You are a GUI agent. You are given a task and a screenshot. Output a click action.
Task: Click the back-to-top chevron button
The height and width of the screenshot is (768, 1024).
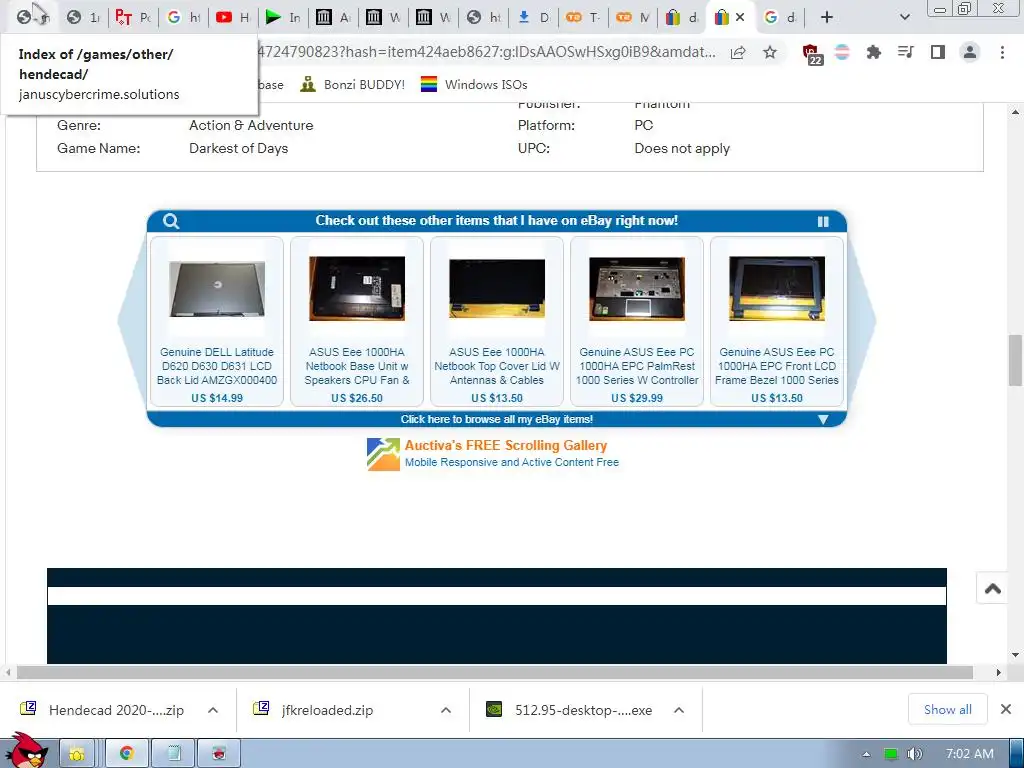click(993, 588)
